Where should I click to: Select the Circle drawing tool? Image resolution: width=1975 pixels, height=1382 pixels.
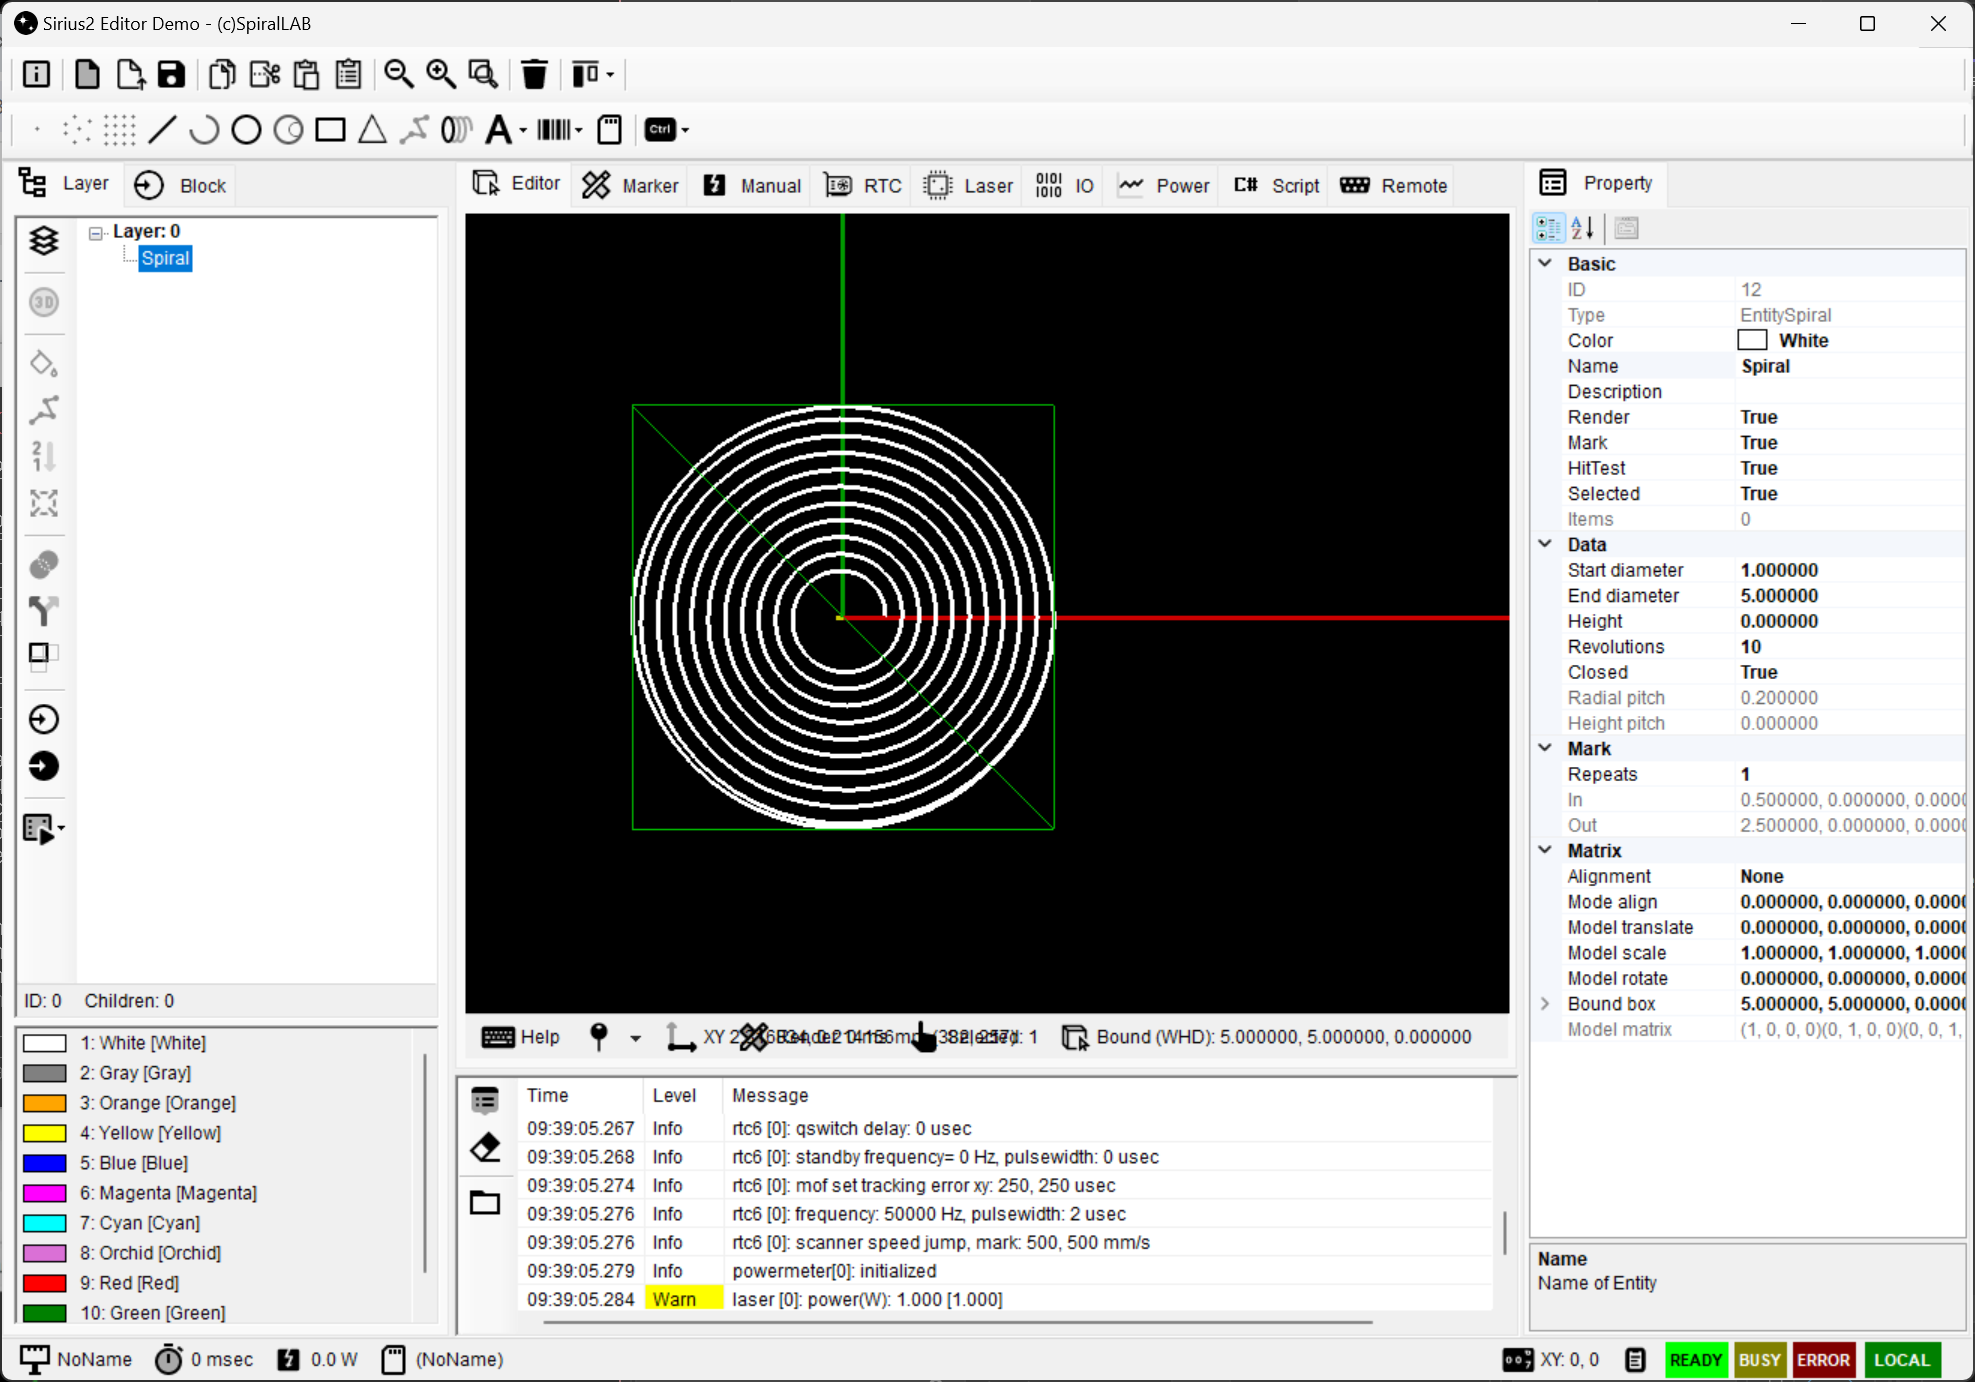(x=246, y=130)
